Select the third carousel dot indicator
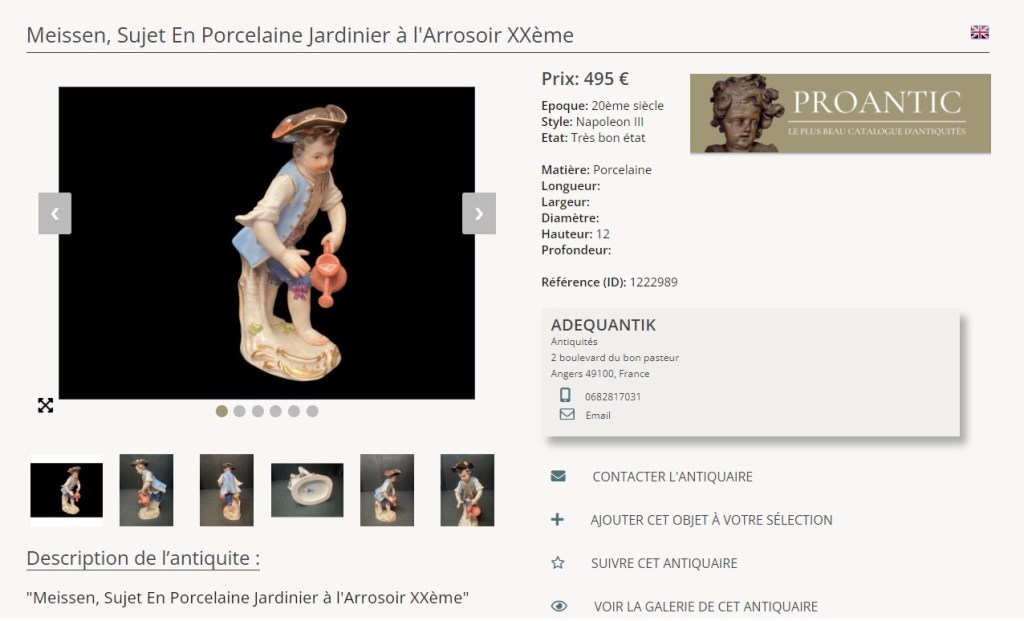The height and width of the screenshot is (621, 1024). pos(258,411)
